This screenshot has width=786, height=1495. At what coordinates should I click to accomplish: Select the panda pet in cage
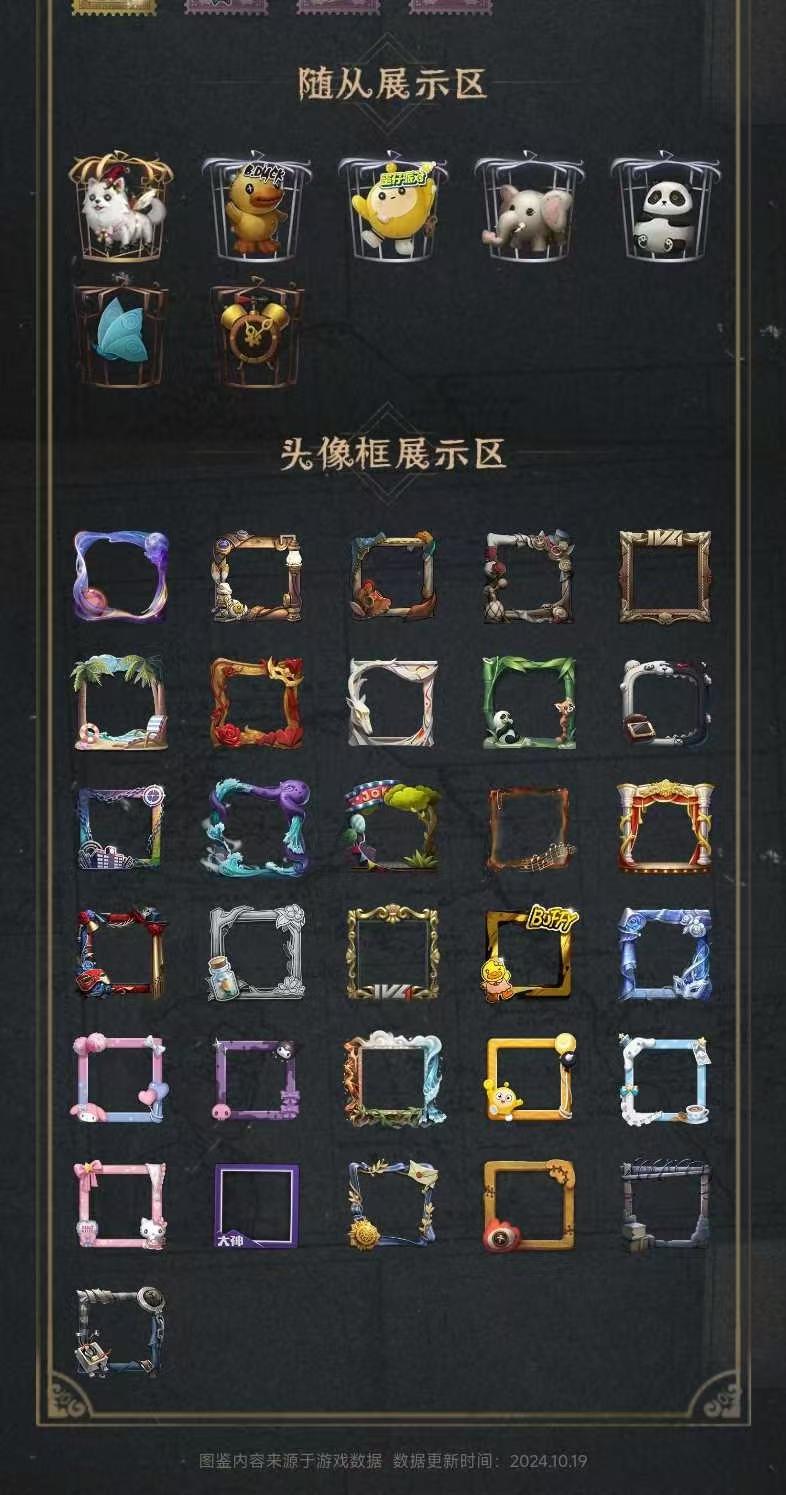coord(665,206)
